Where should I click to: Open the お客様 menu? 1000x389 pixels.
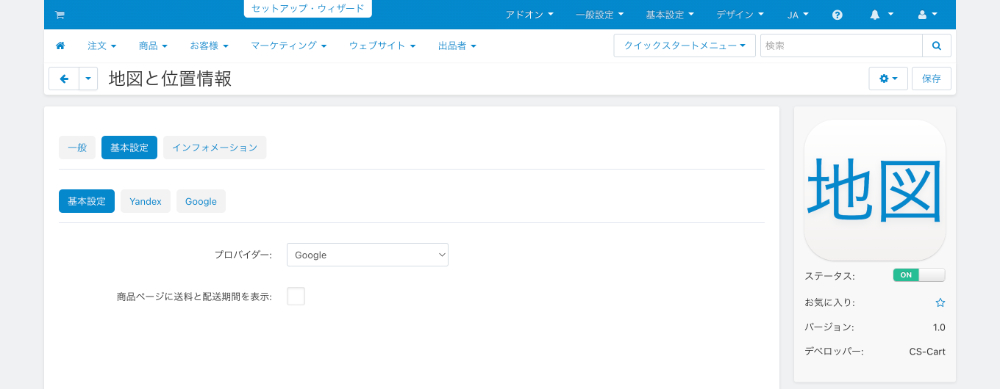tap(209, 46)
